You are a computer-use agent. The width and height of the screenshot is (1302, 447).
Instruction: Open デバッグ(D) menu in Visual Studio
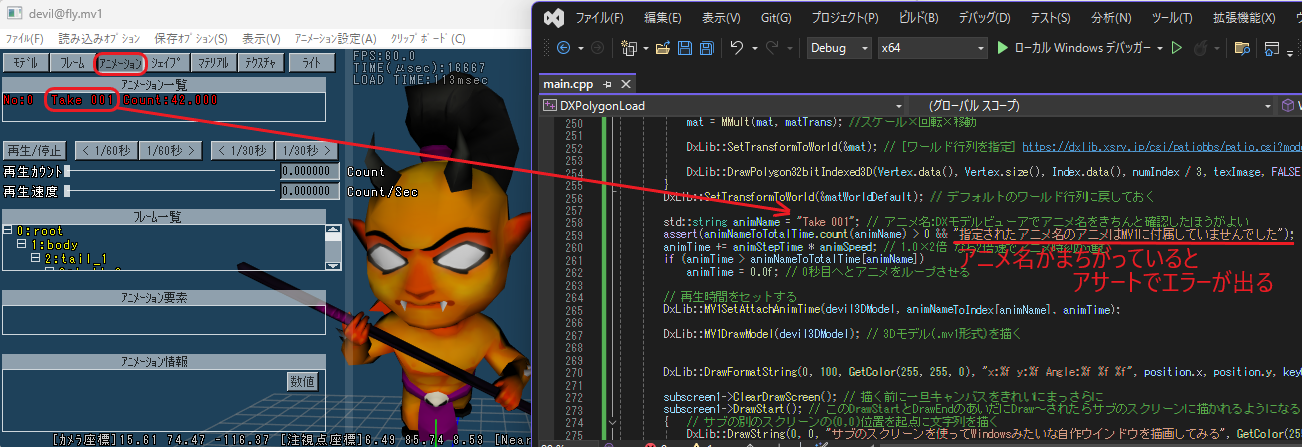tap(986, 17)
